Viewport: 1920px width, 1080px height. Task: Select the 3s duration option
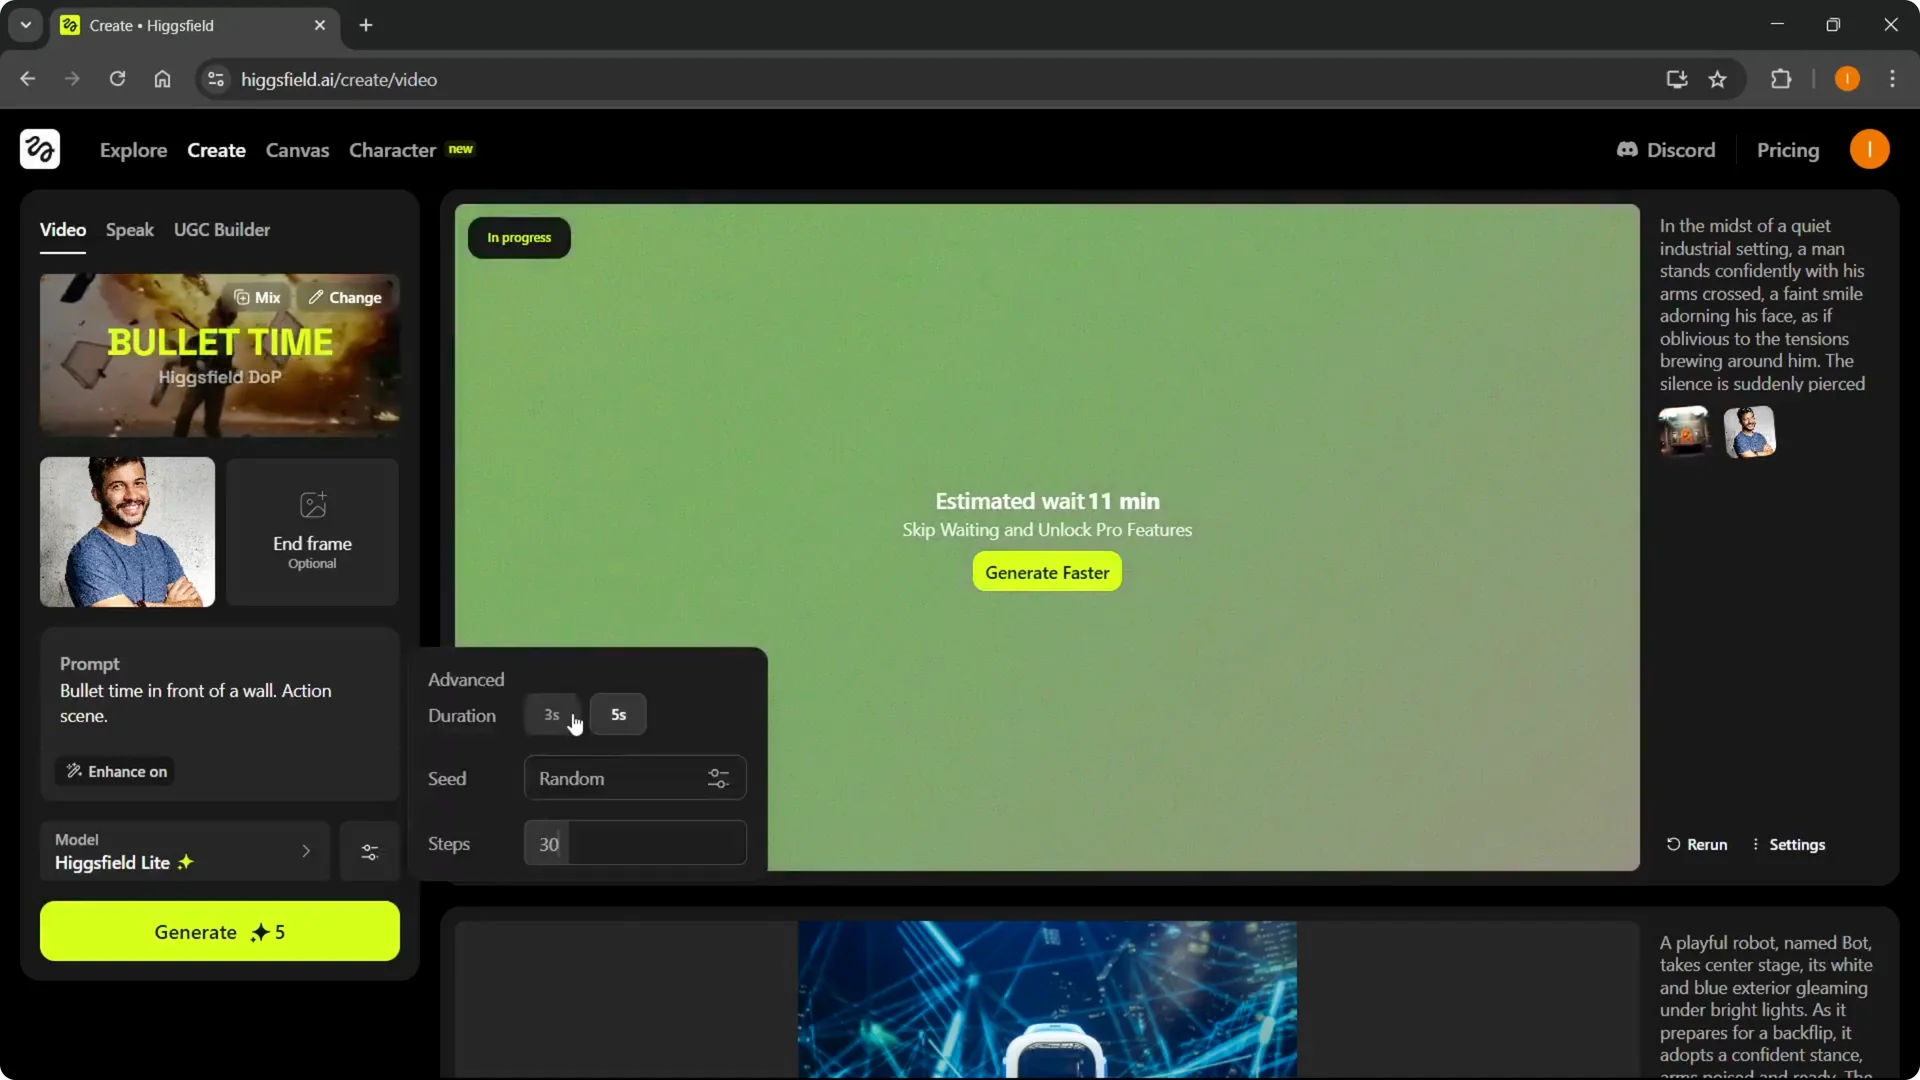(x=551, y=714)
